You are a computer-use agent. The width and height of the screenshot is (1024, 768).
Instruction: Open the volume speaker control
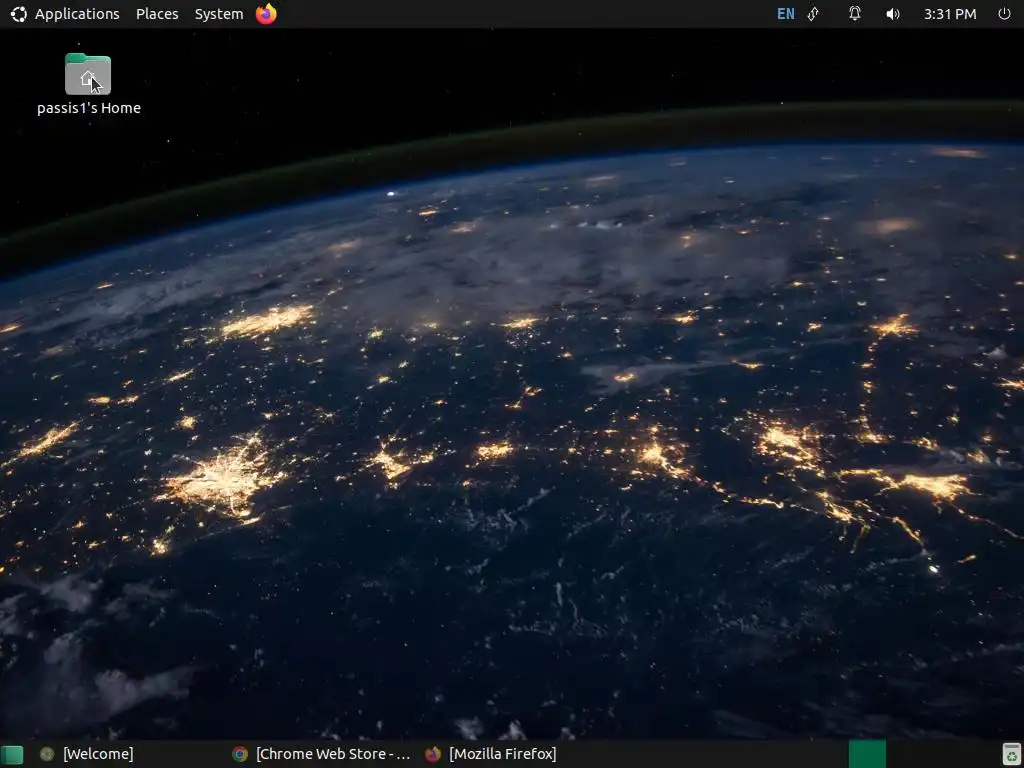[x=893, y=14]
